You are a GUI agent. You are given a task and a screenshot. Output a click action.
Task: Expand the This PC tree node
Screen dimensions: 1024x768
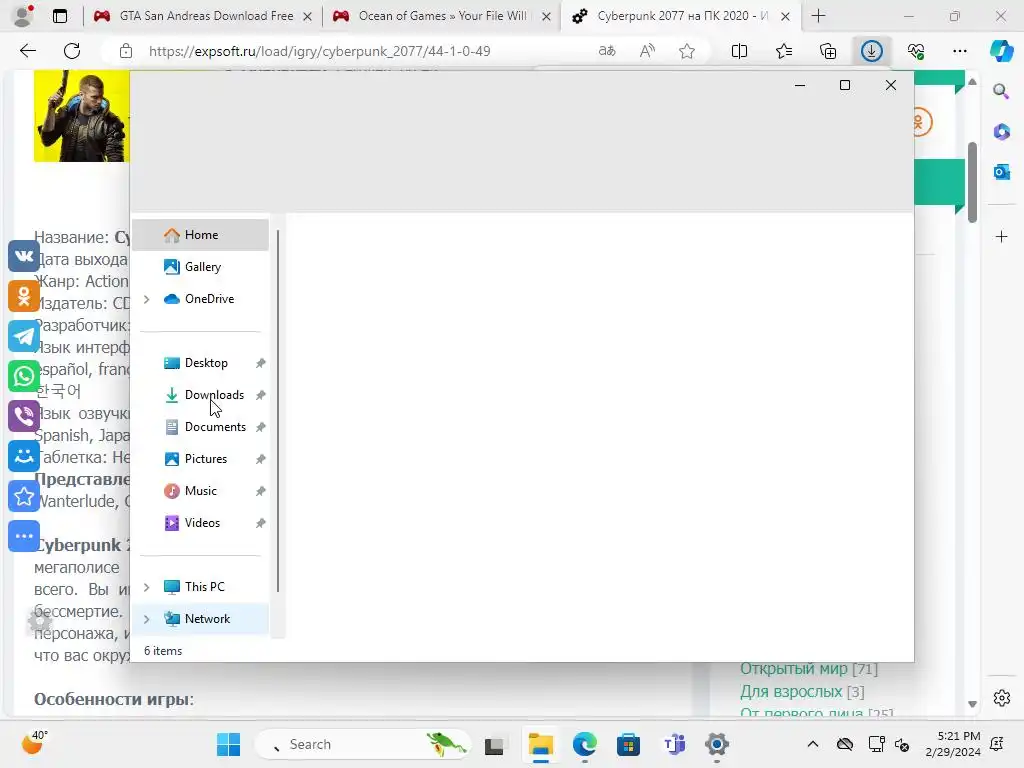(147, 587)
